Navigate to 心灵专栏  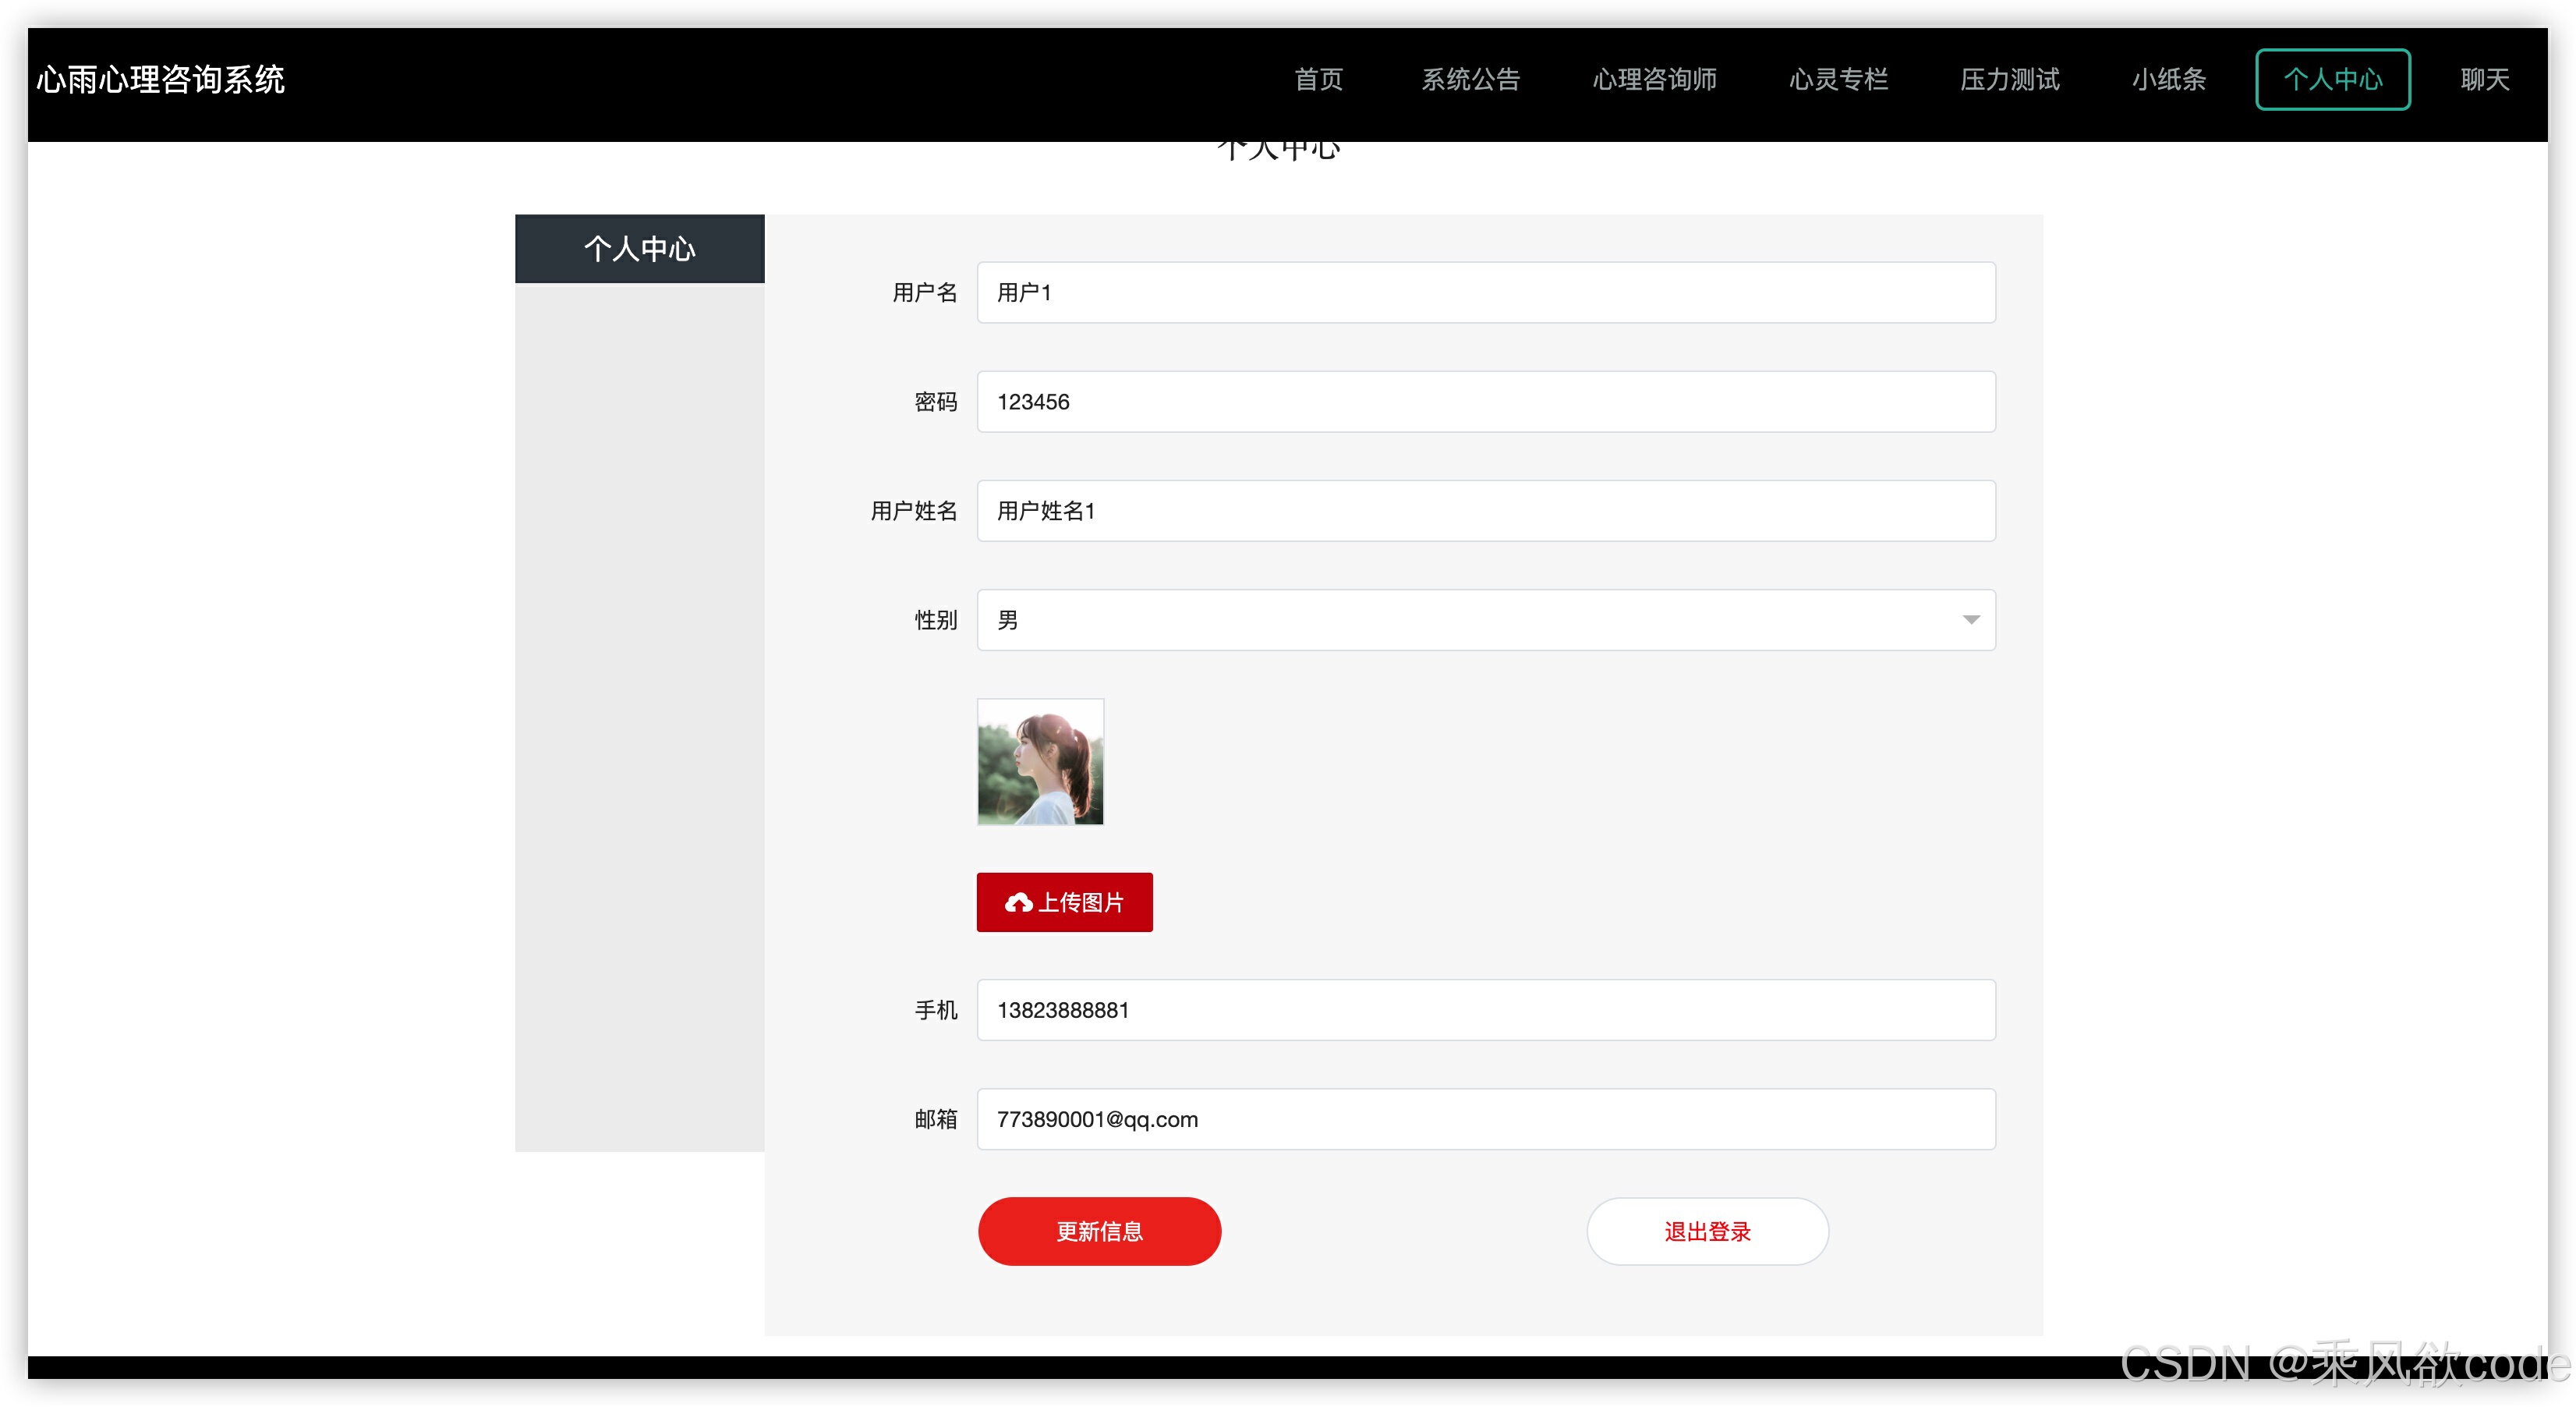1838,79
